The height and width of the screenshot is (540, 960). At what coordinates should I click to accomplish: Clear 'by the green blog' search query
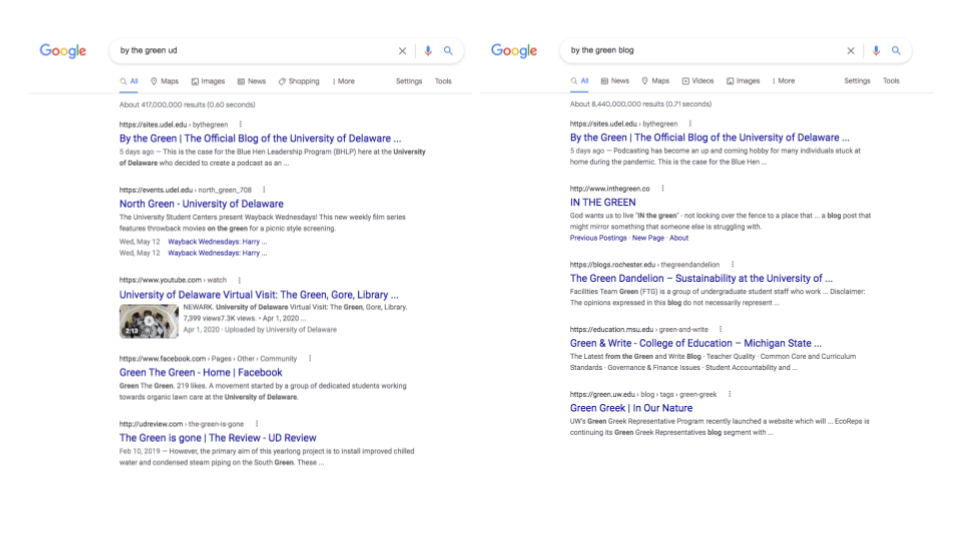click(x=850, y=51)
